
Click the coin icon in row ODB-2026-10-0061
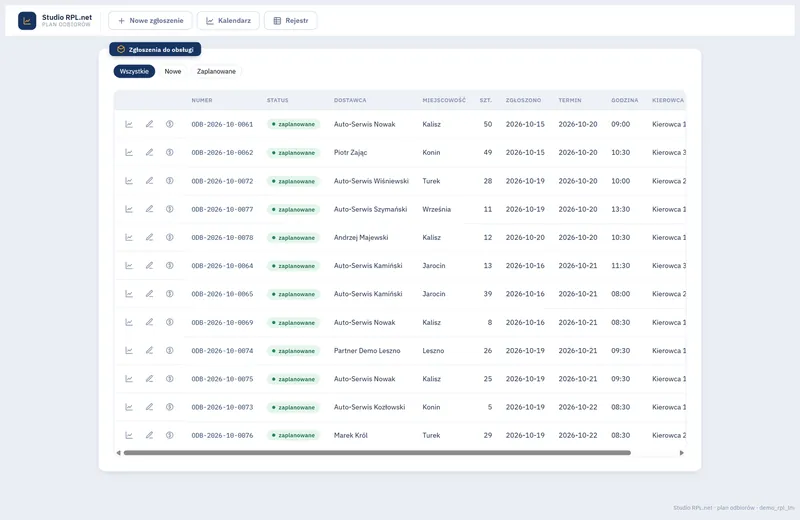(x=170, y=124)
